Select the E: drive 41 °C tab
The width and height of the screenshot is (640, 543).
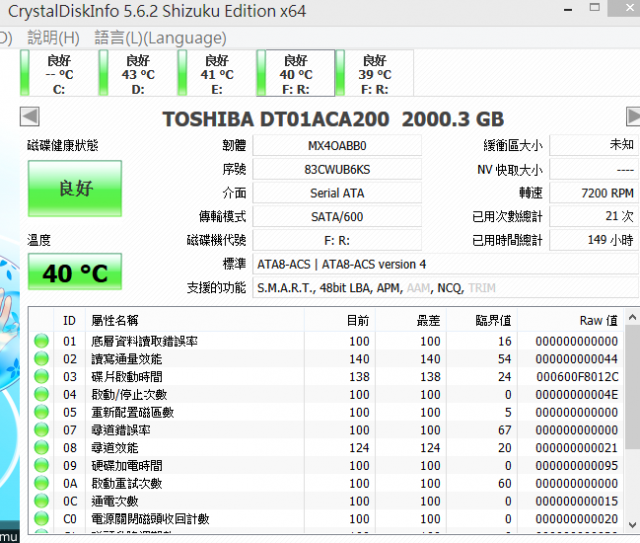point(217,73)
